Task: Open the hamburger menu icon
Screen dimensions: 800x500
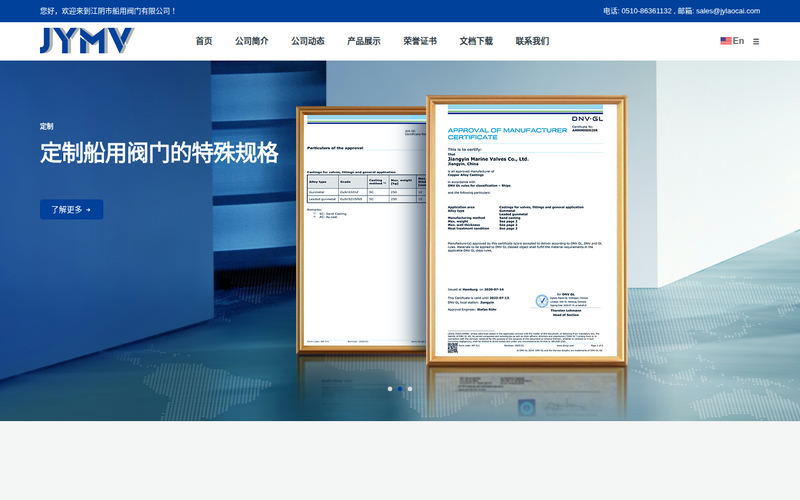Action: point(756,41)
